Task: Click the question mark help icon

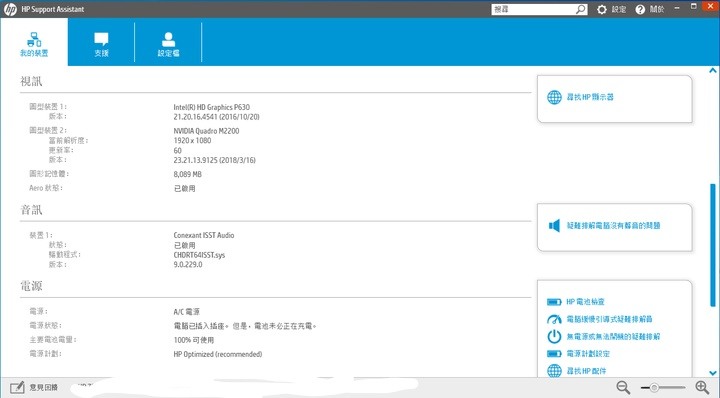Action: 640,9
